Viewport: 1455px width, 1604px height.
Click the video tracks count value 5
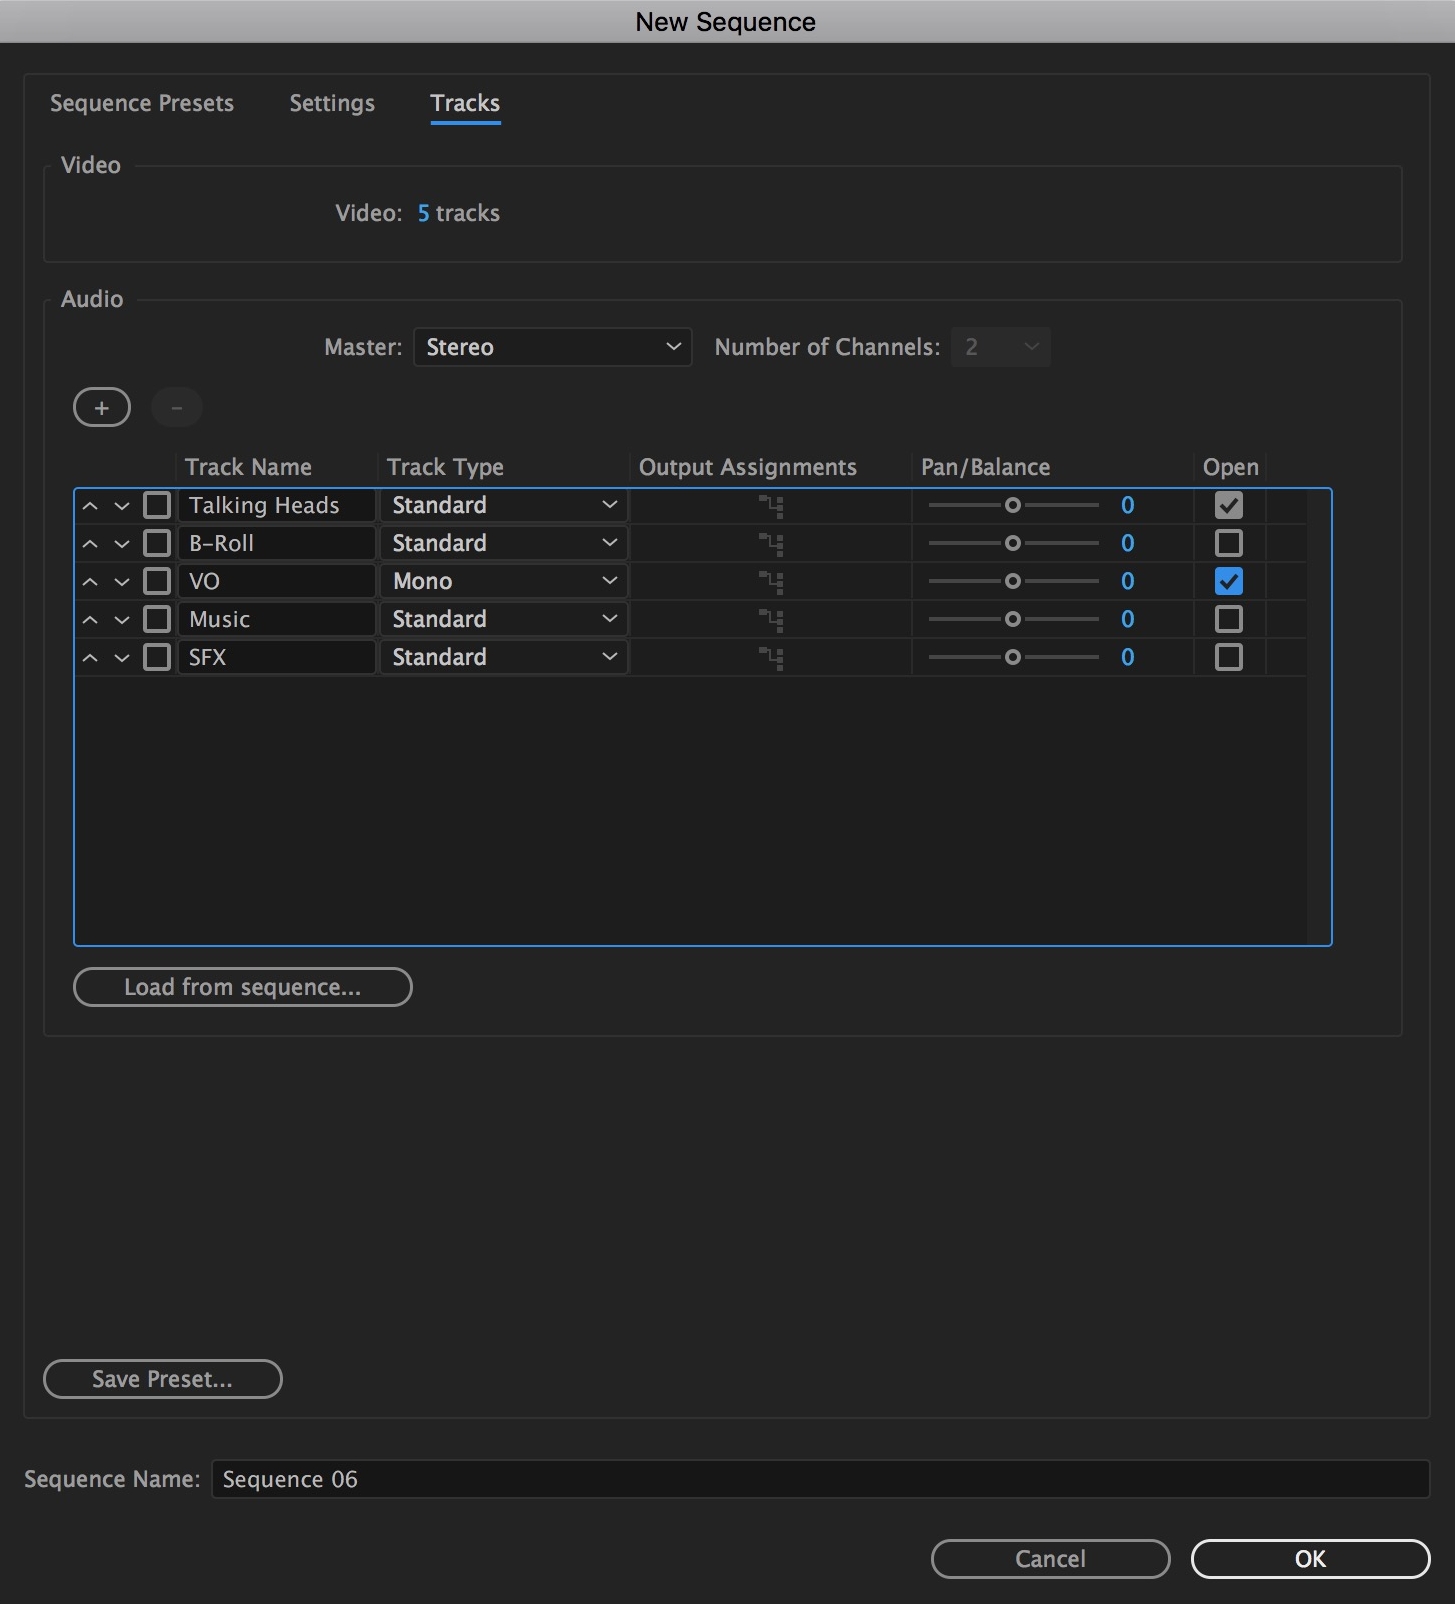tap(424, 213)
